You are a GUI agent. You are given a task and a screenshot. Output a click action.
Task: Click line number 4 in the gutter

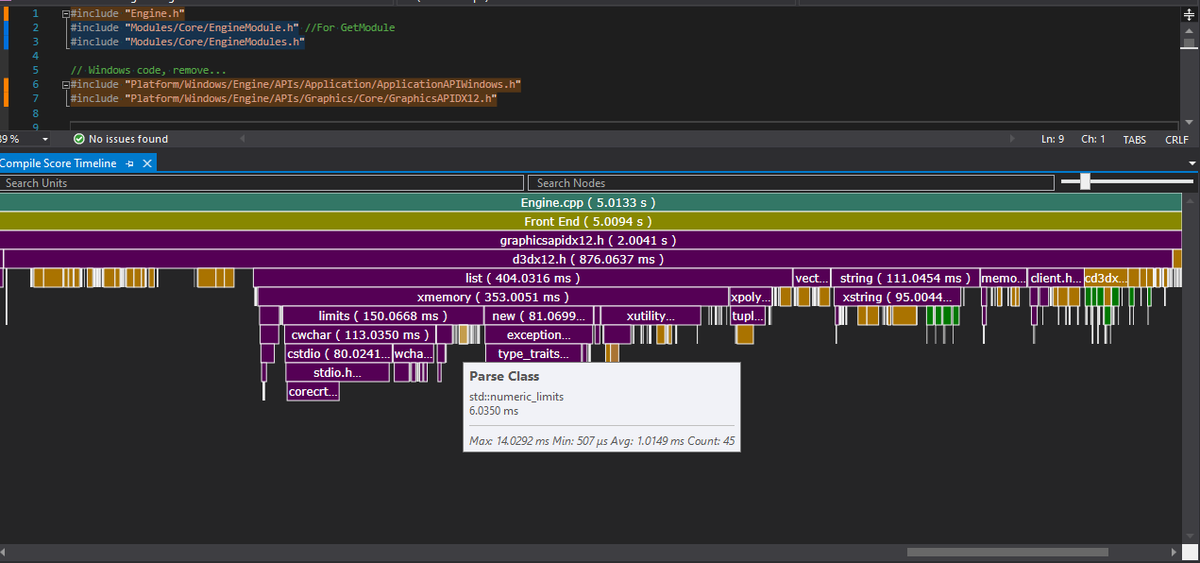(35, 57)
